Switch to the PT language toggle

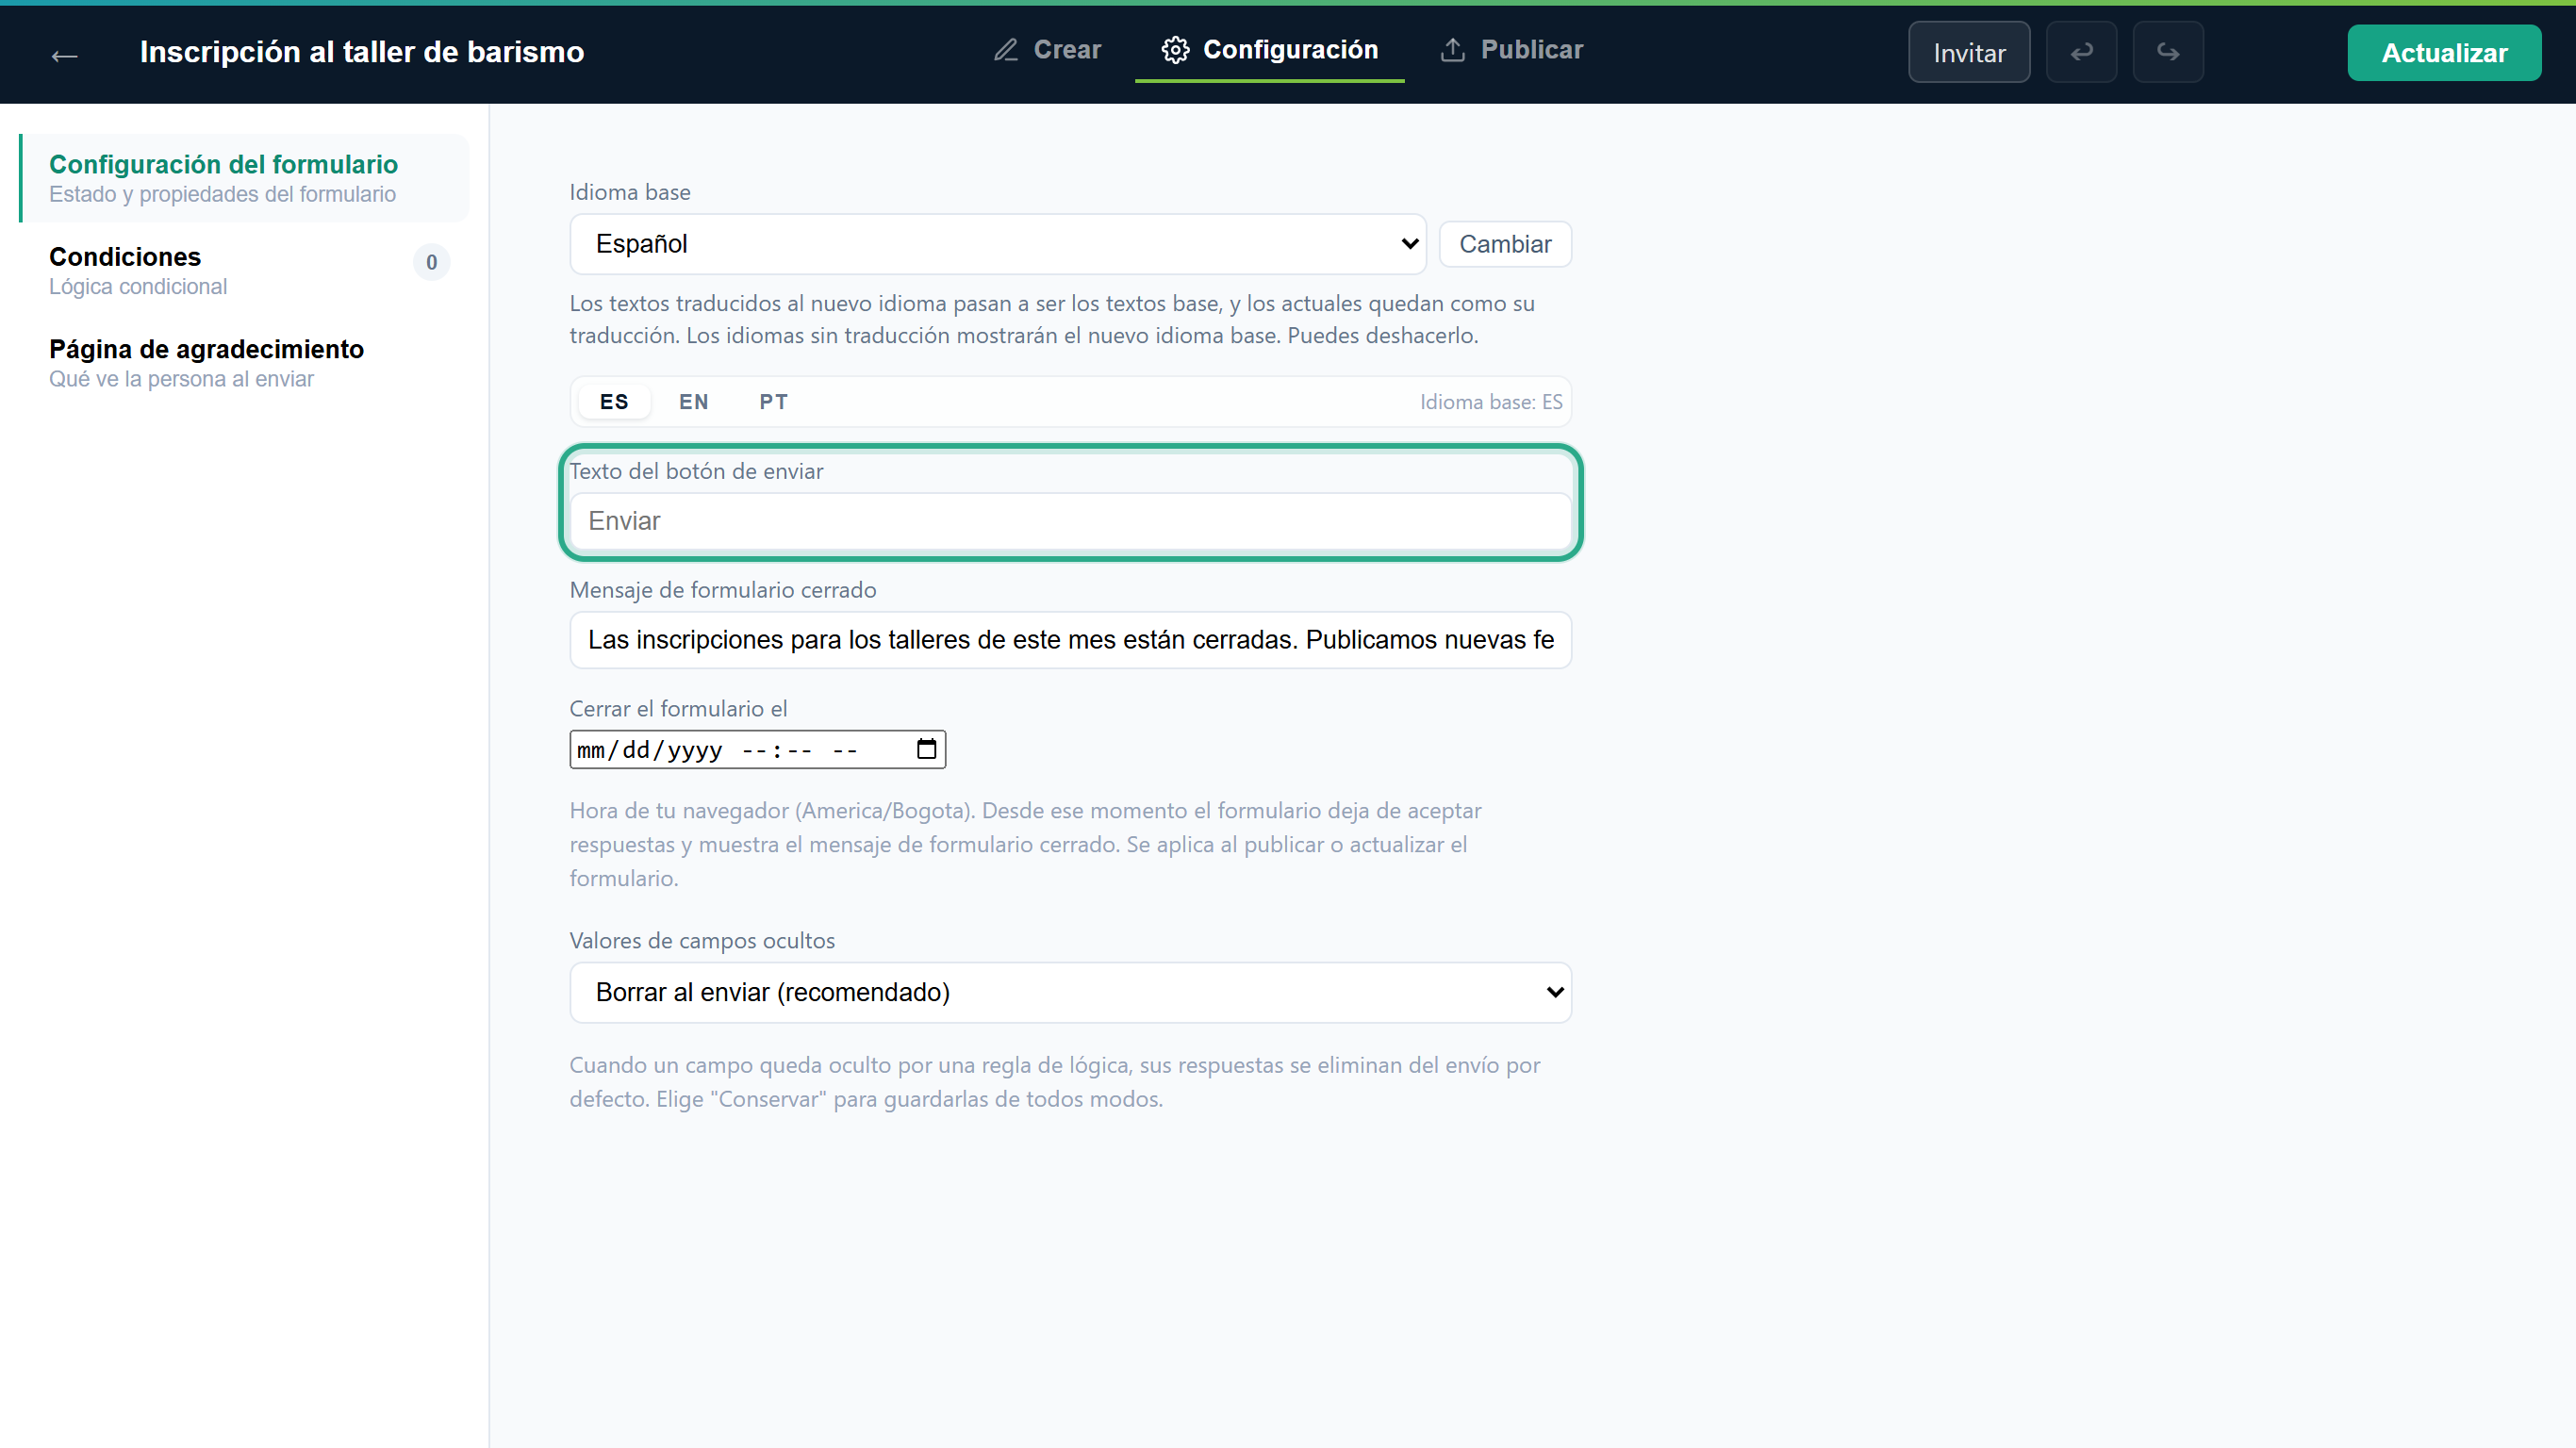coord(773,402)
